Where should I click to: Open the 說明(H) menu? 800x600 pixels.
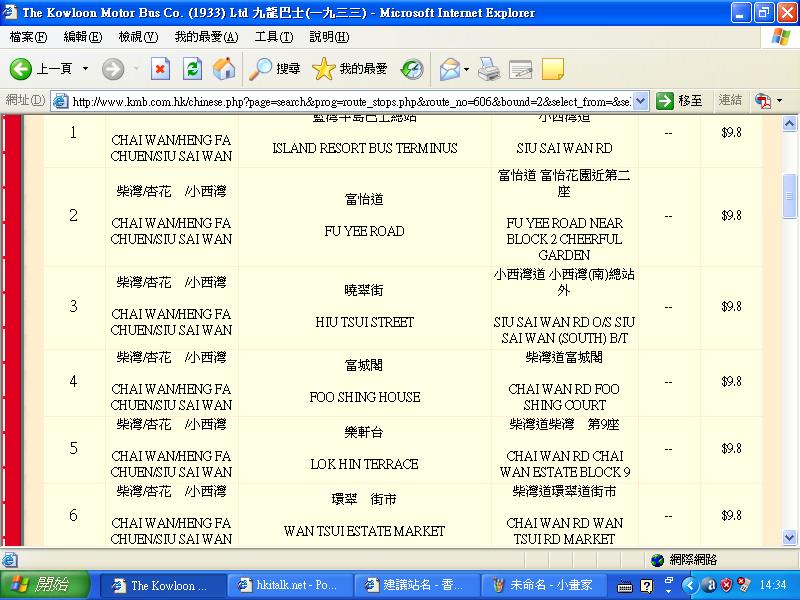click(x=329, y=37)
